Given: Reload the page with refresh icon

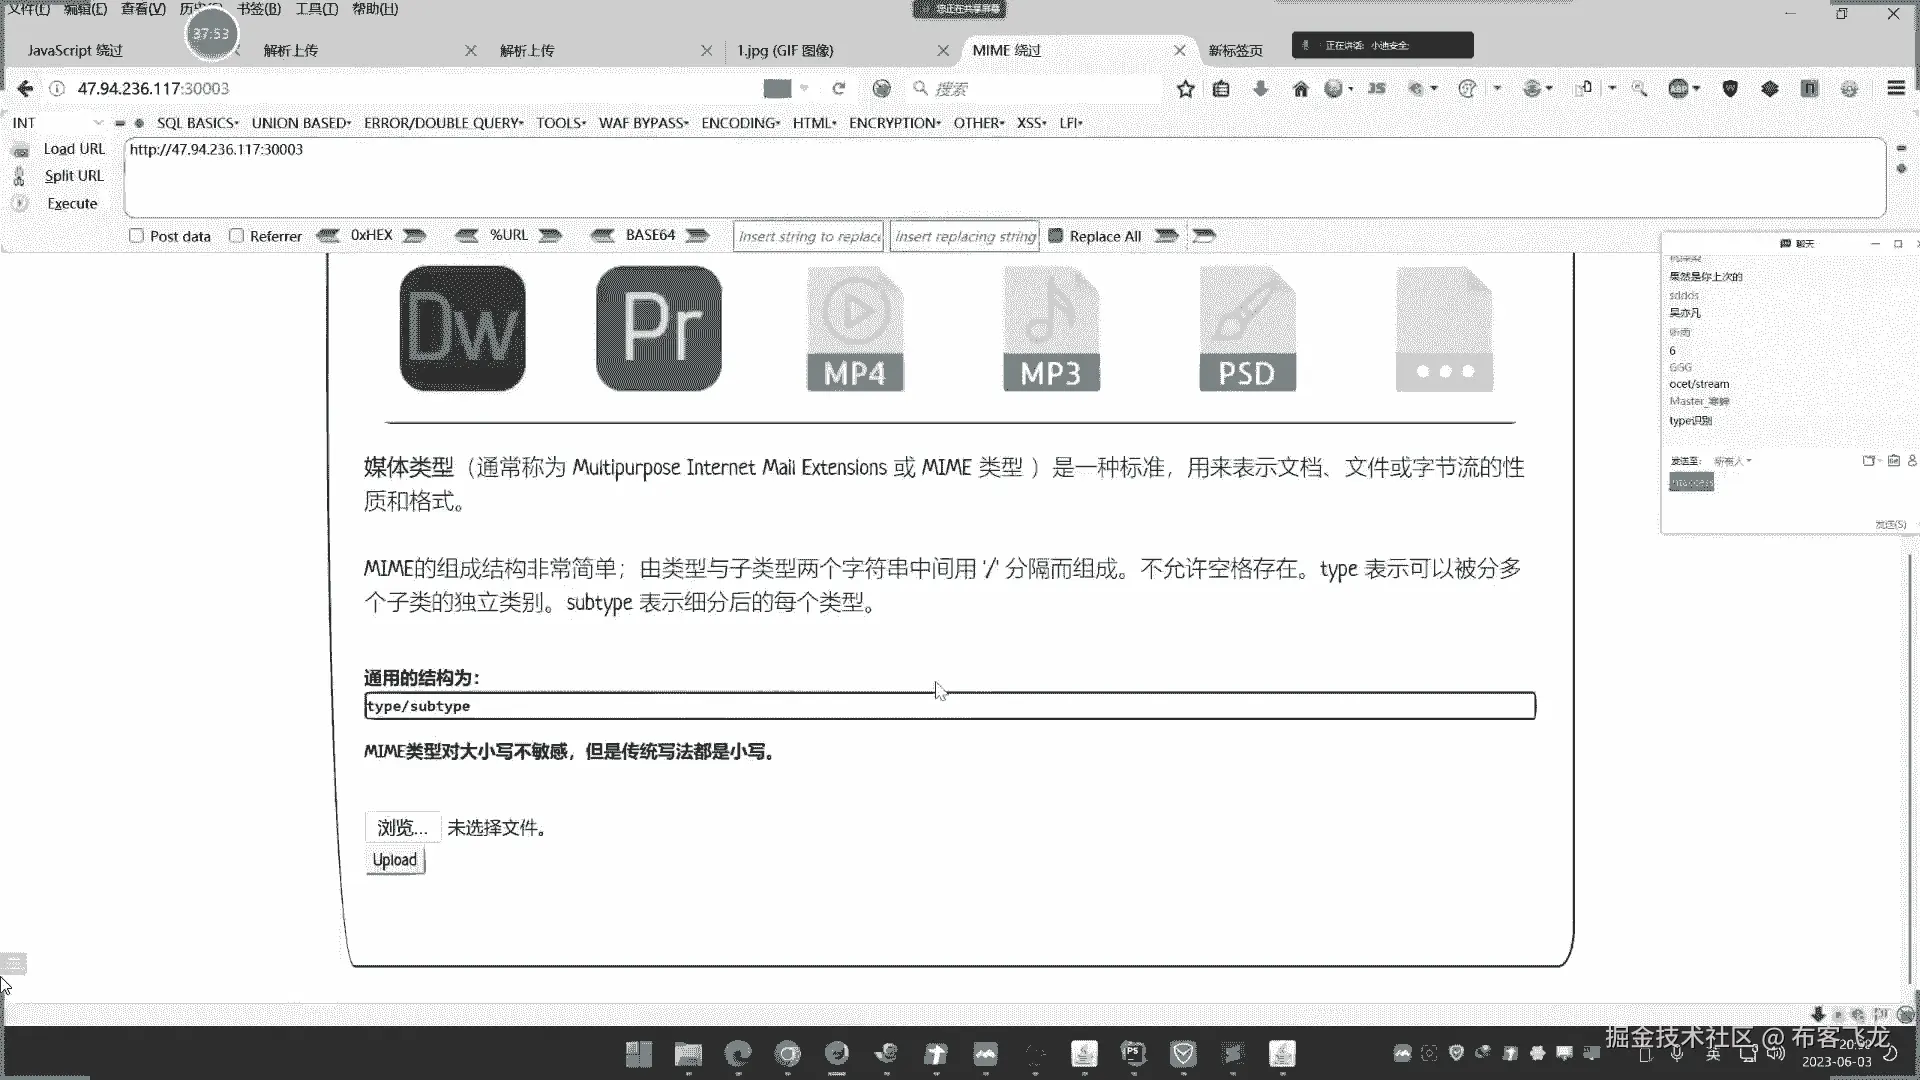Looking at the screenshot, I should 839,89.
